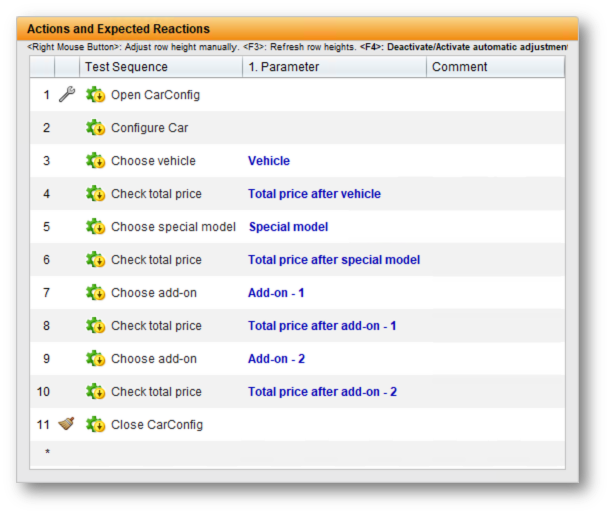Click the gear icon in row 7
The width and height of the screenshot is (610, 514).
coord(95,293)
